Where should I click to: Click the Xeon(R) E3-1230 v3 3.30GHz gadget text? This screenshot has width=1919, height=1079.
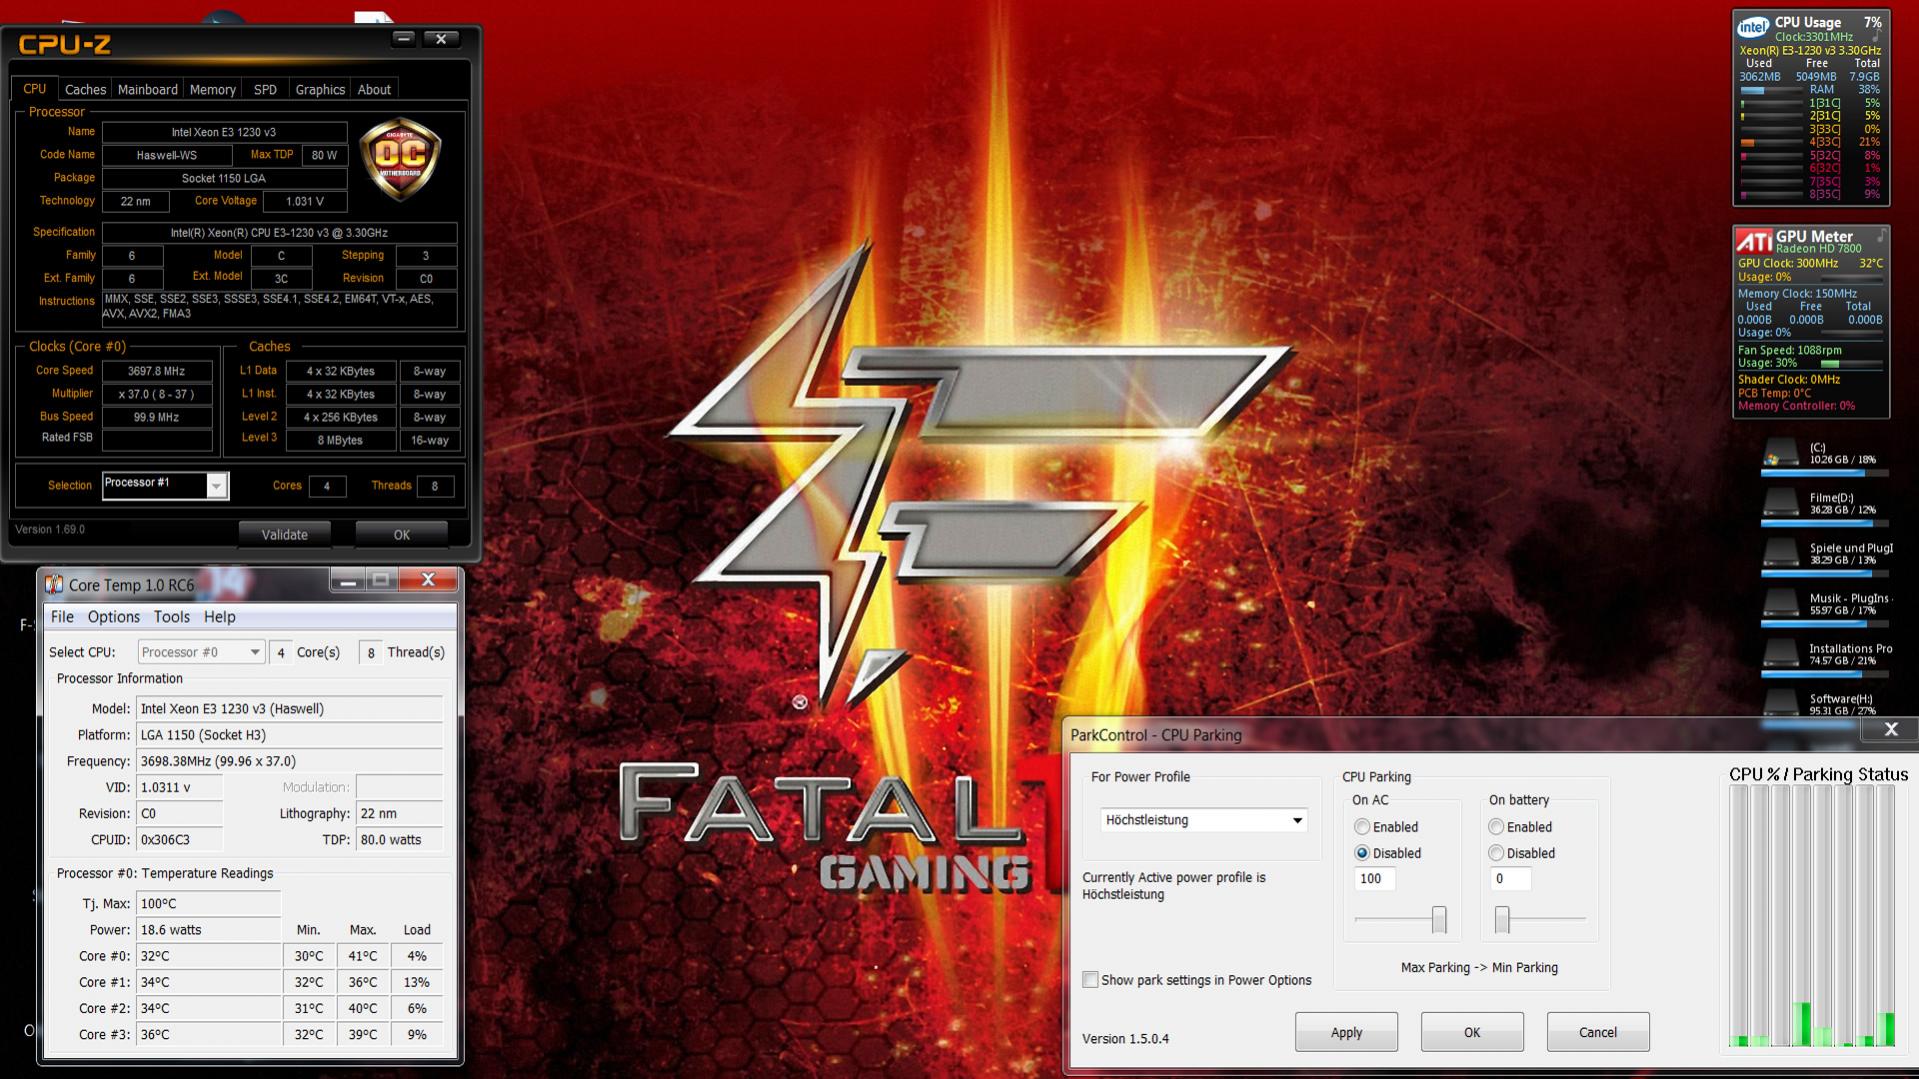pos(1810,50)
